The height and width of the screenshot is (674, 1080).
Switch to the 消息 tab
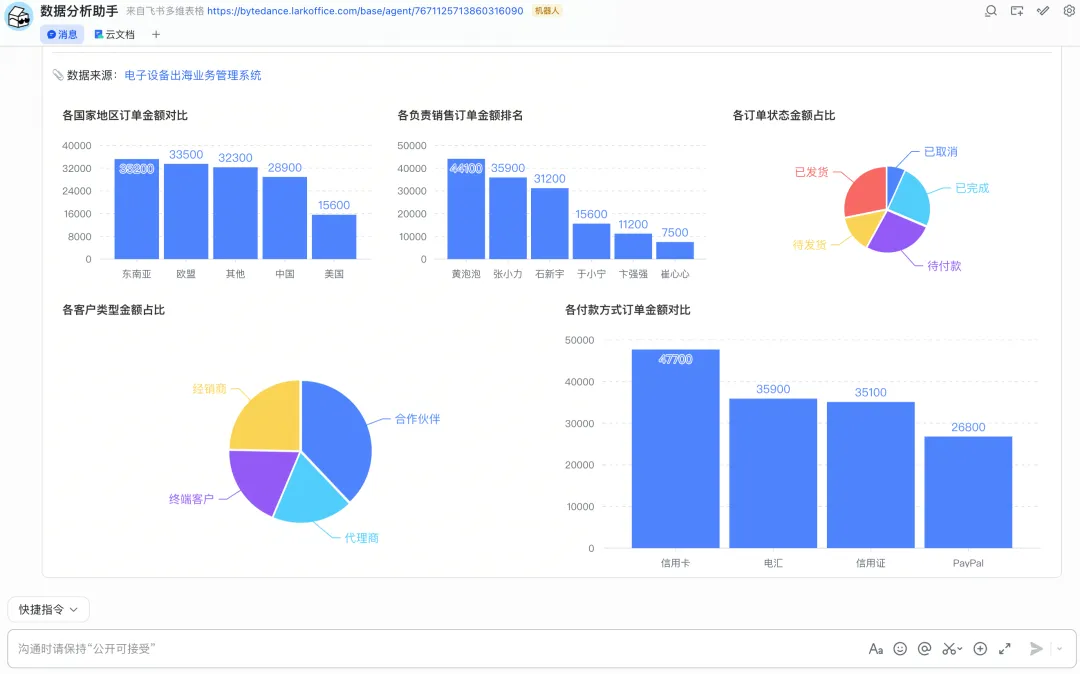pyautogui.click(x=62, y=34)
